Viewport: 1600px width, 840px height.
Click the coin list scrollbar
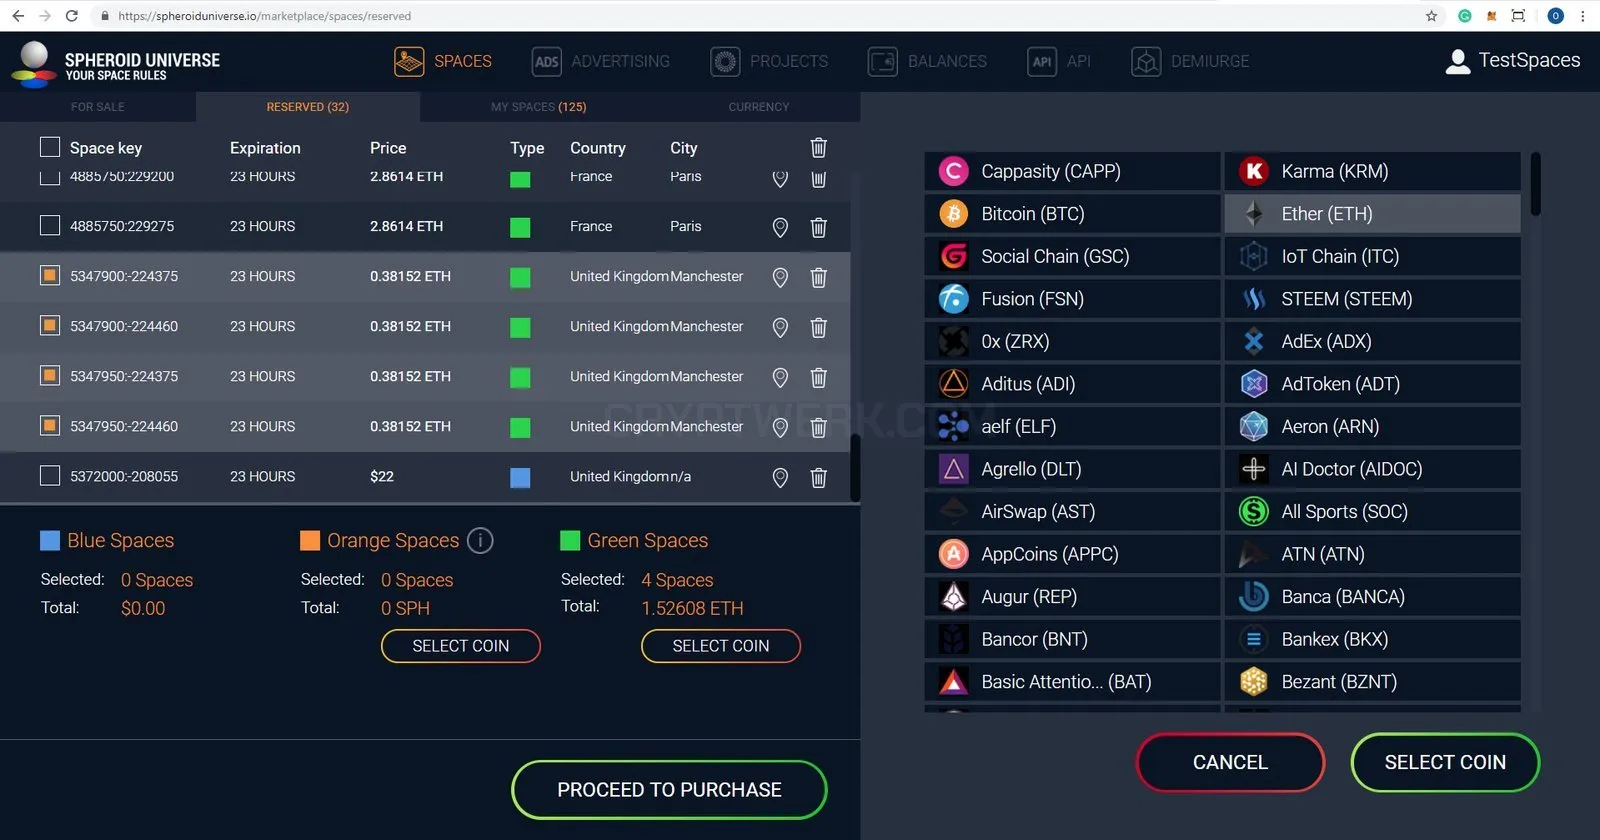pos(1535,184)
